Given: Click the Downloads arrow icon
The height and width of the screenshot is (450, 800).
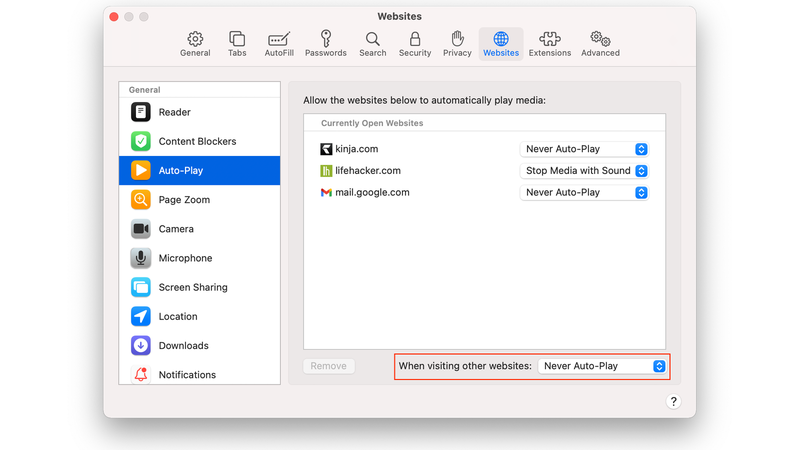Looking at the screenshot, I should (x=140, y=345).
